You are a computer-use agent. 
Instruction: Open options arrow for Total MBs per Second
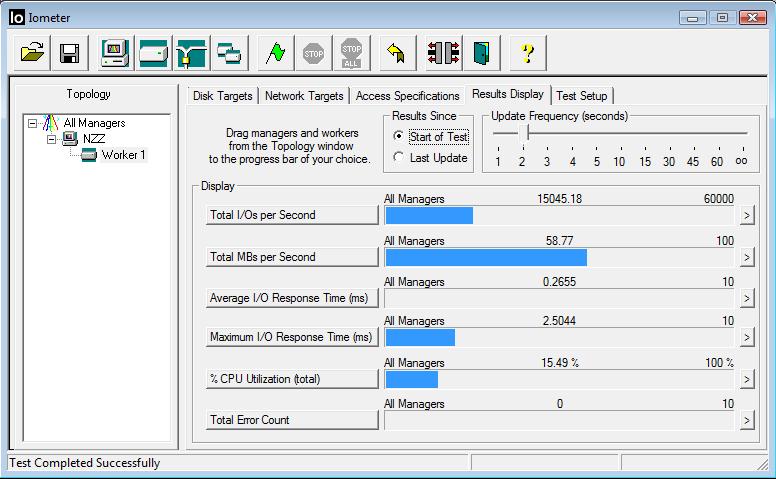tap(747, 257)
